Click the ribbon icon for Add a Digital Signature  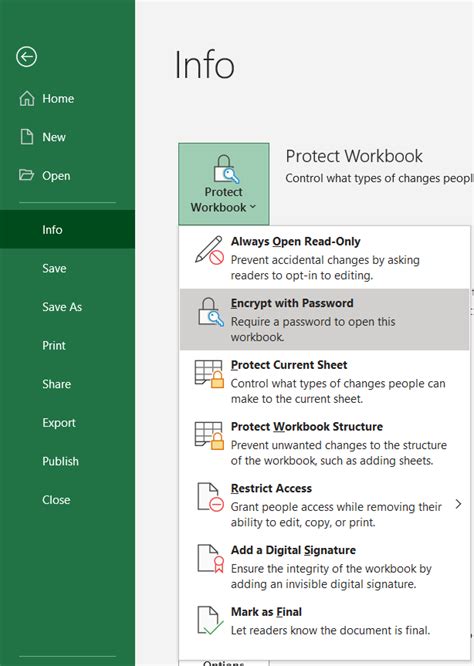tap(210, 559)
